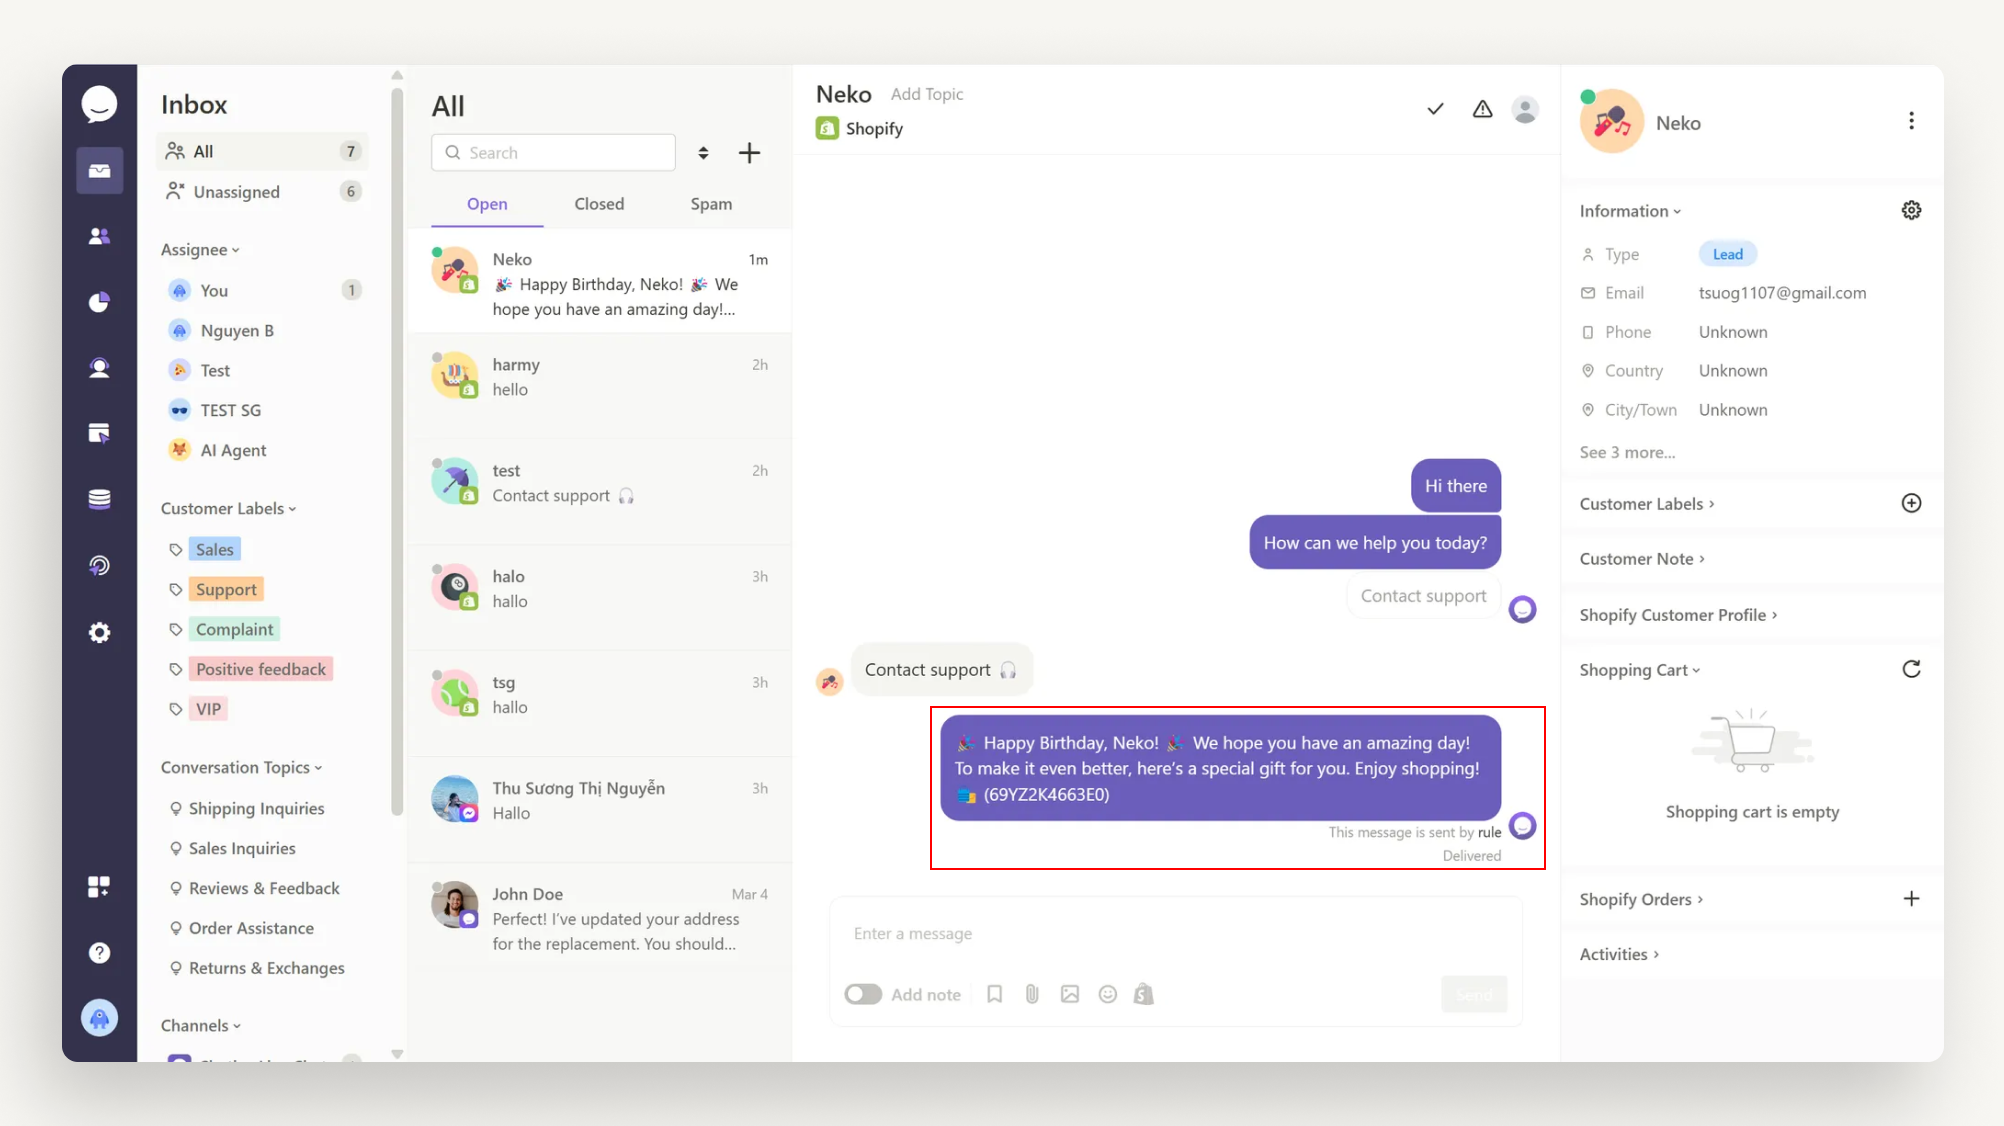Select the Positive feedback label
The width and height of the screenshot is (2004, 1126).
click(x=260, y=669)
